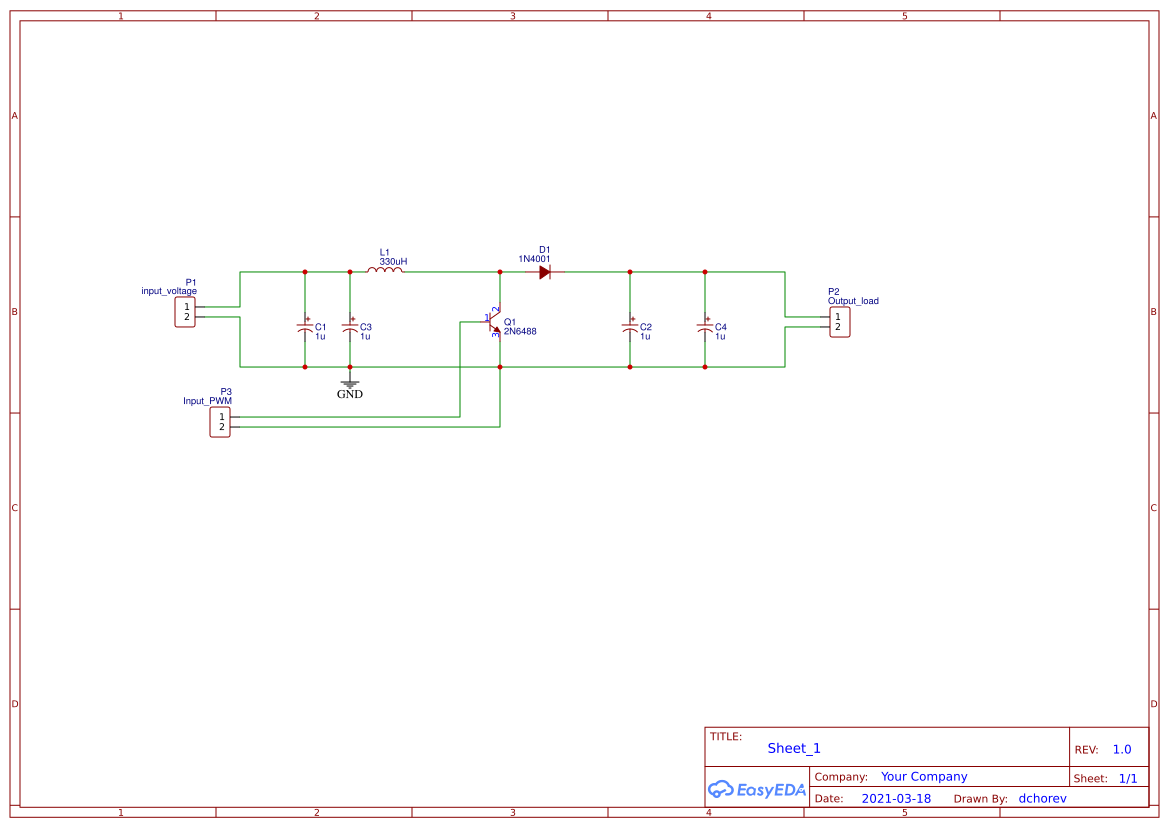Select the 'Your Company' field
Screen dimensions: 1169x828
(x=924, y=776)
